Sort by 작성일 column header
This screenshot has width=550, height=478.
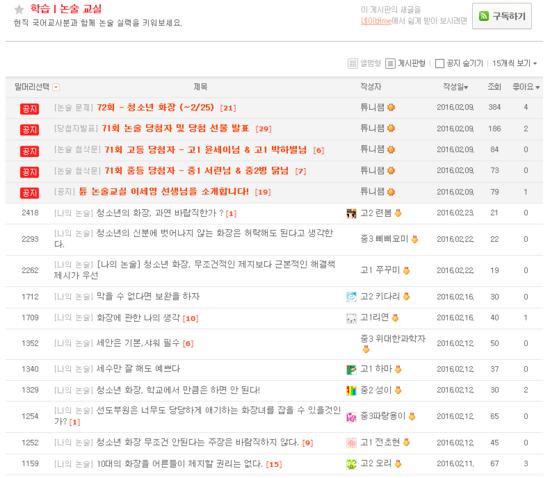[x=455, y=87]
